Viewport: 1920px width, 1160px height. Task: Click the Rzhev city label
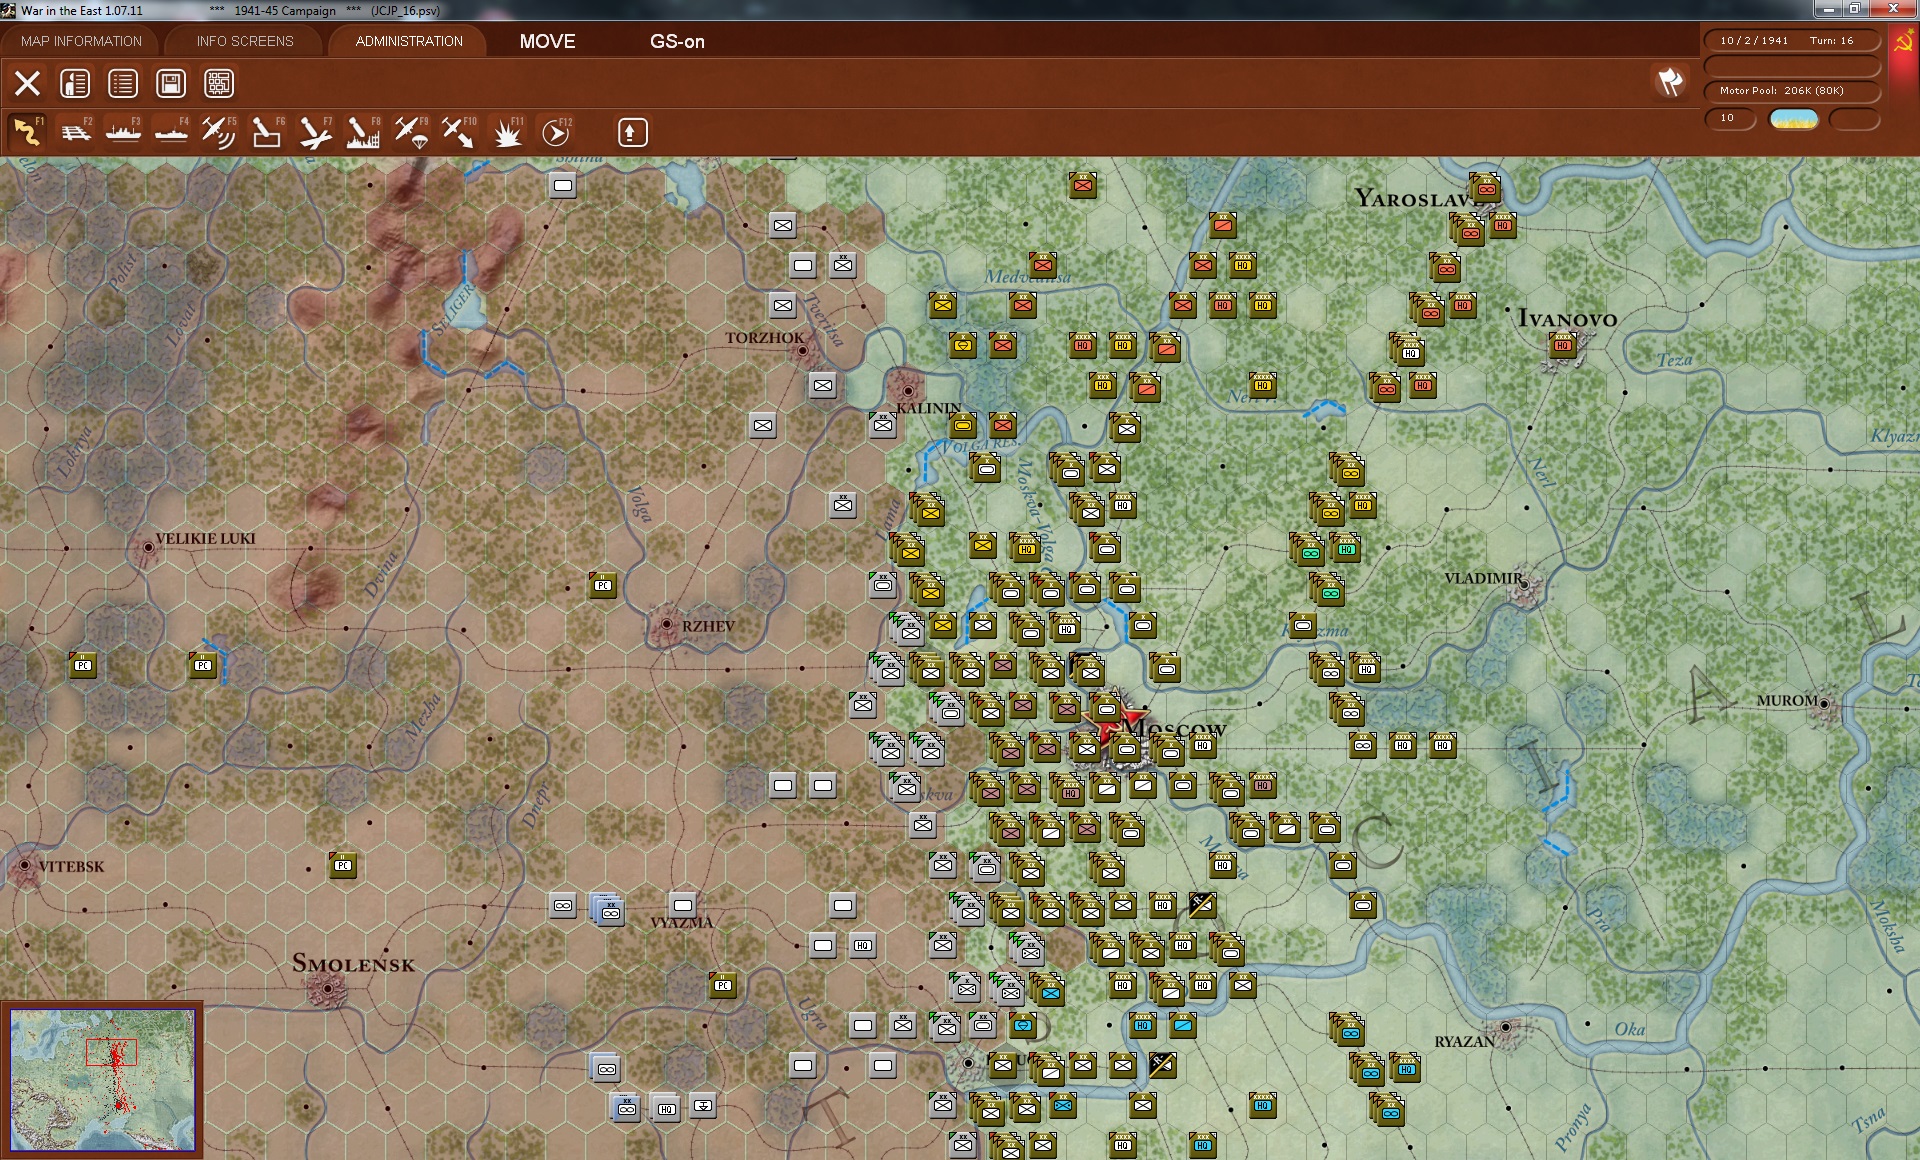click(708, 626)
